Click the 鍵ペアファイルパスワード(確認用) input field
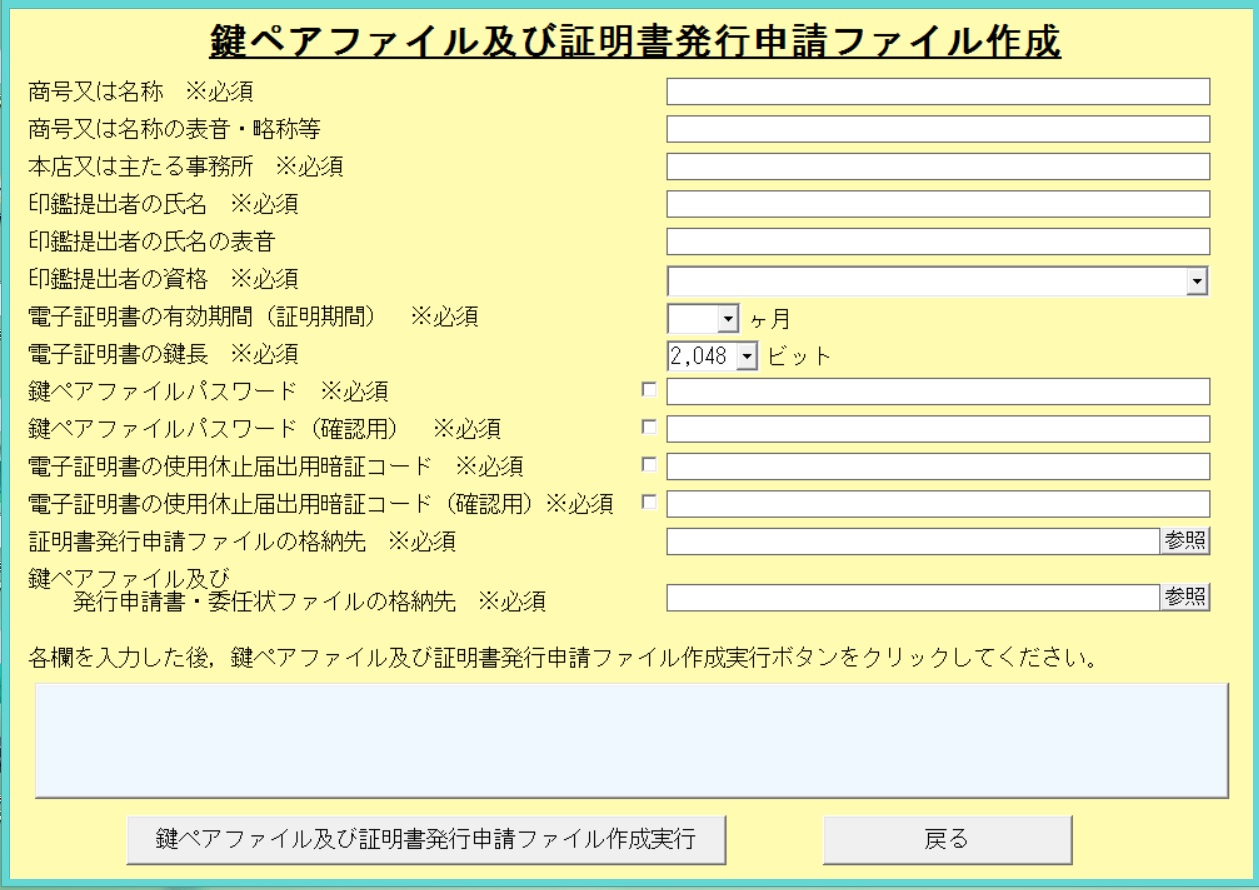The image size is (1259, 890). point(938,429)
